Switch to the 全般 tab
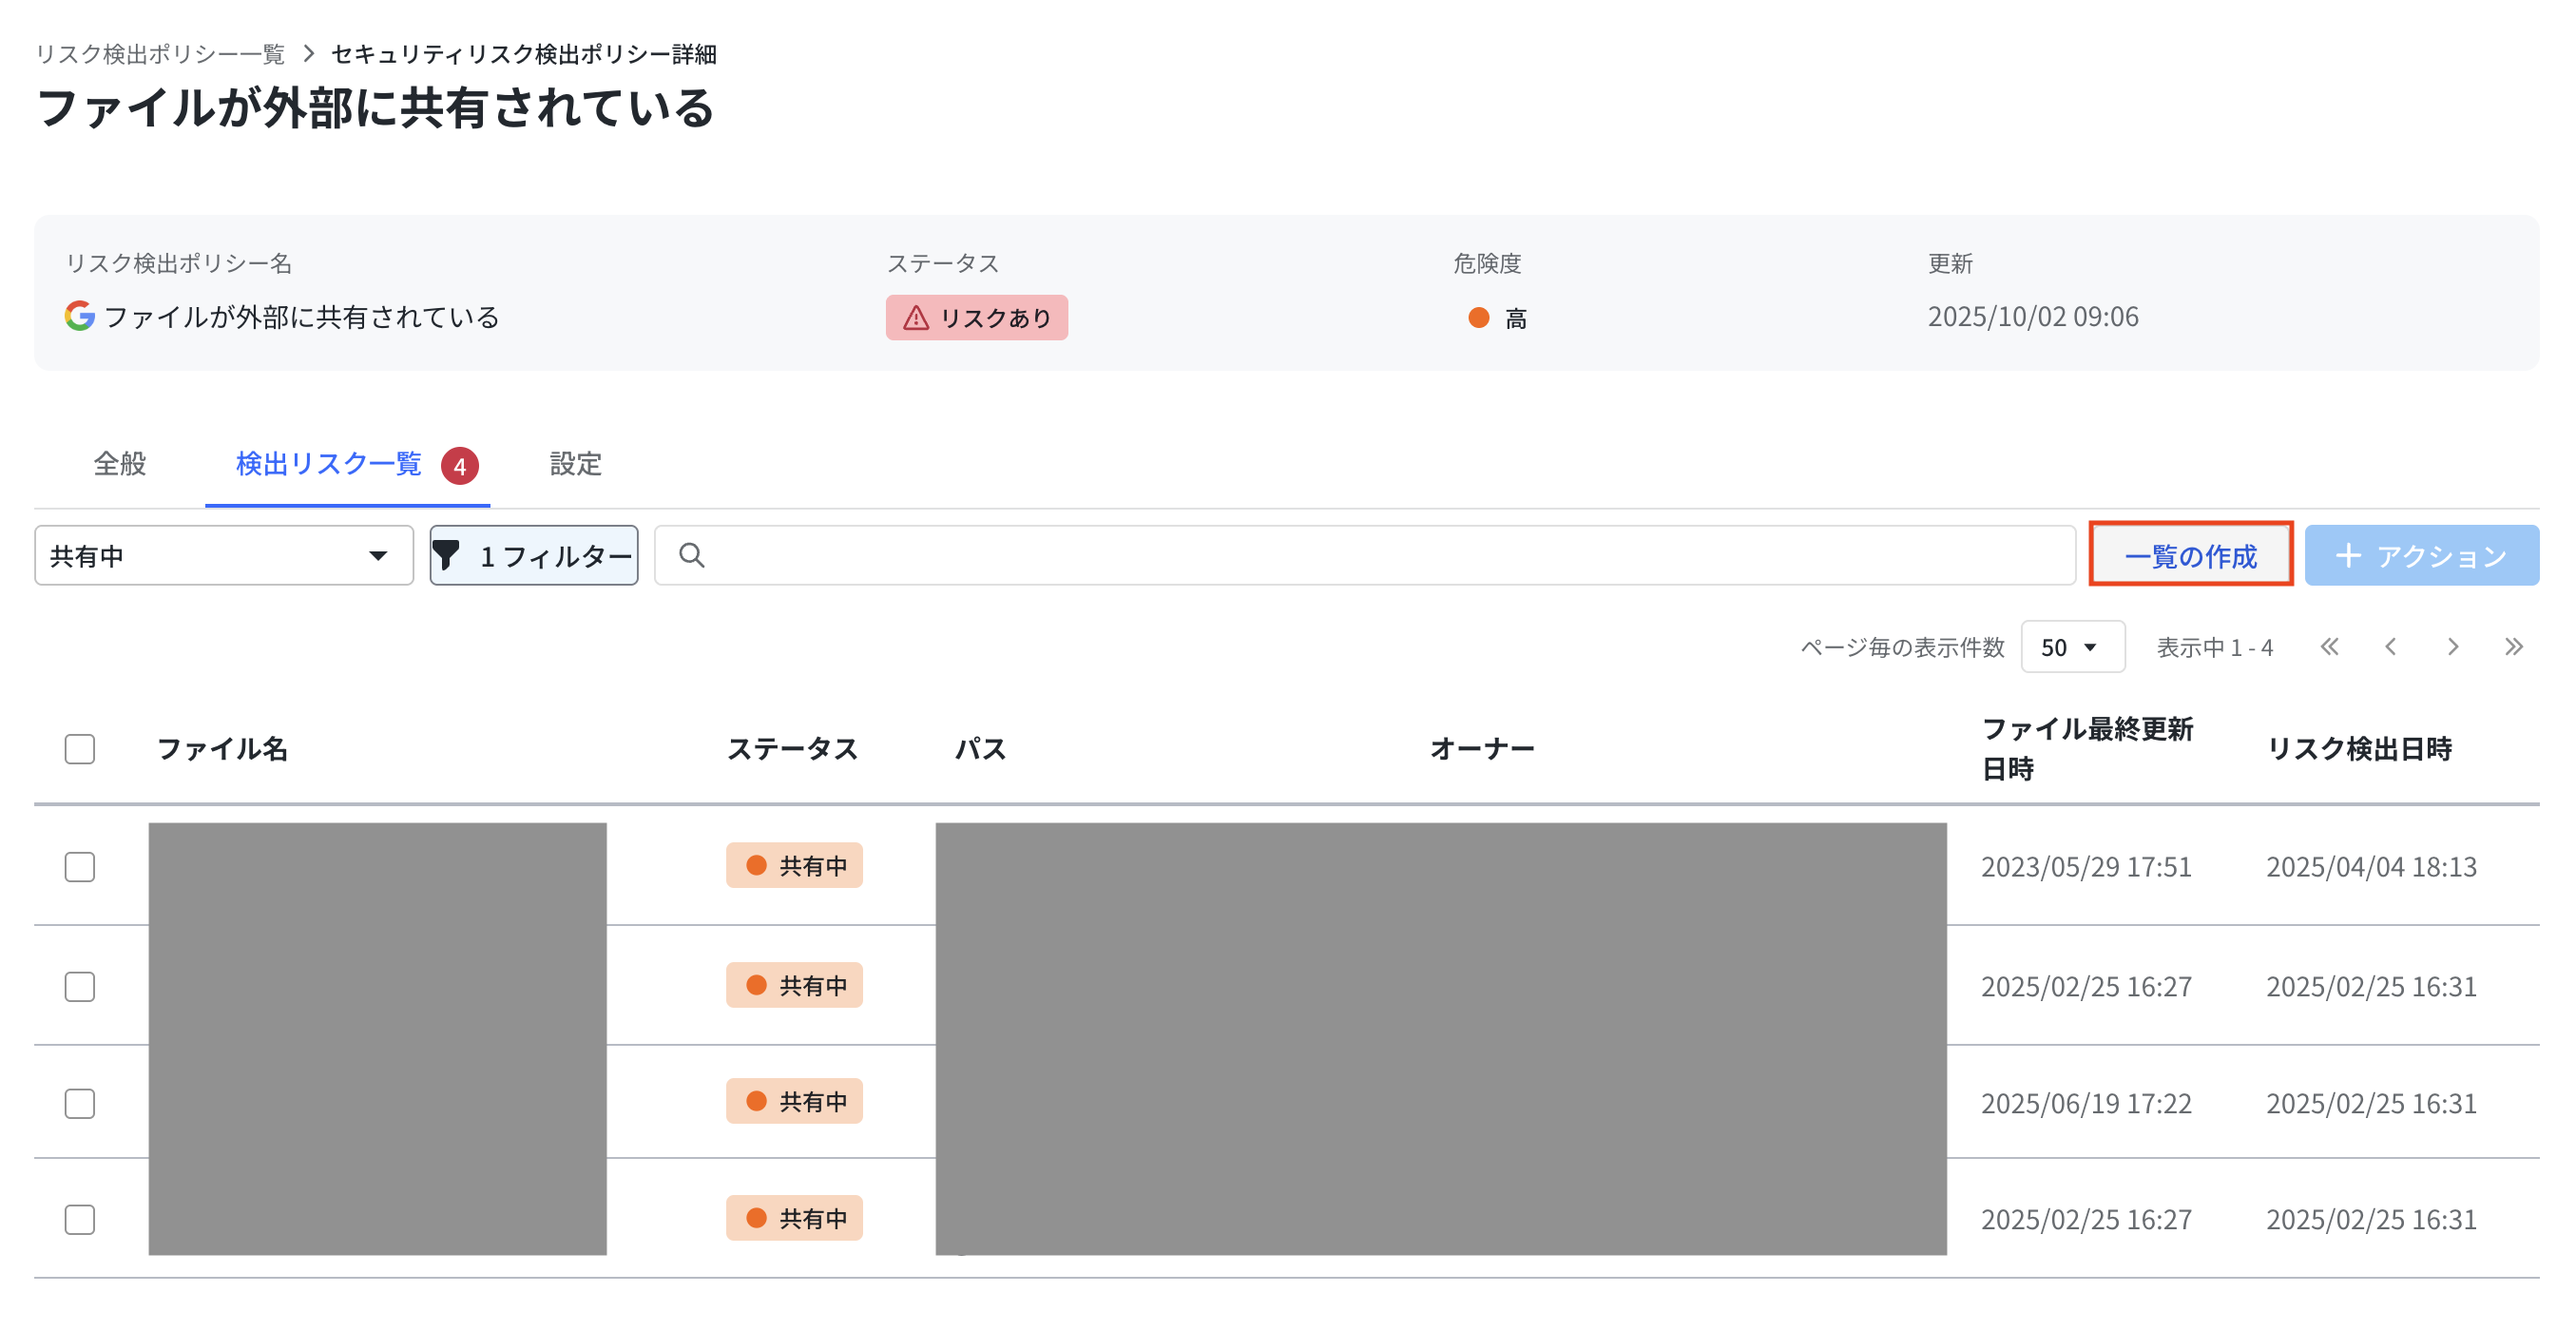This screenshot has width=2576, height=1331. pos(120,464)
